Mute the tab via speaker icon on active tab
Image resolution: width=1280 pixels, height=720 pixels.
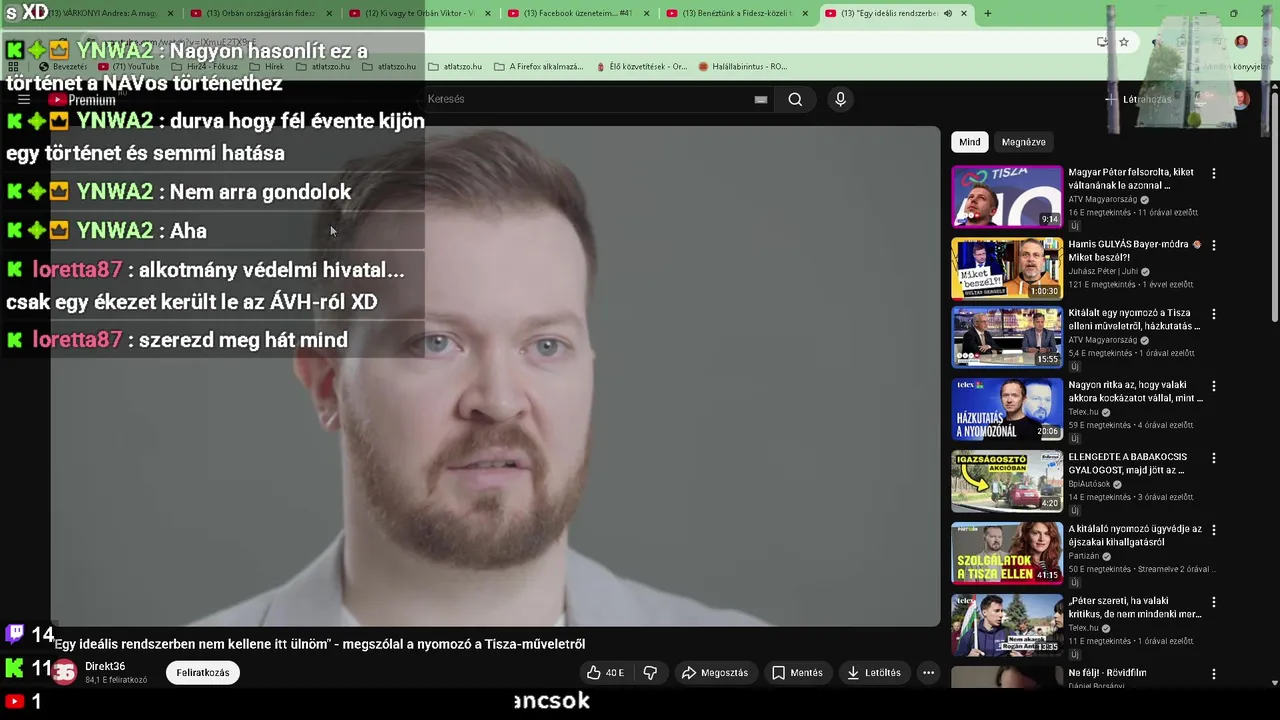click(x=948, y=13)
